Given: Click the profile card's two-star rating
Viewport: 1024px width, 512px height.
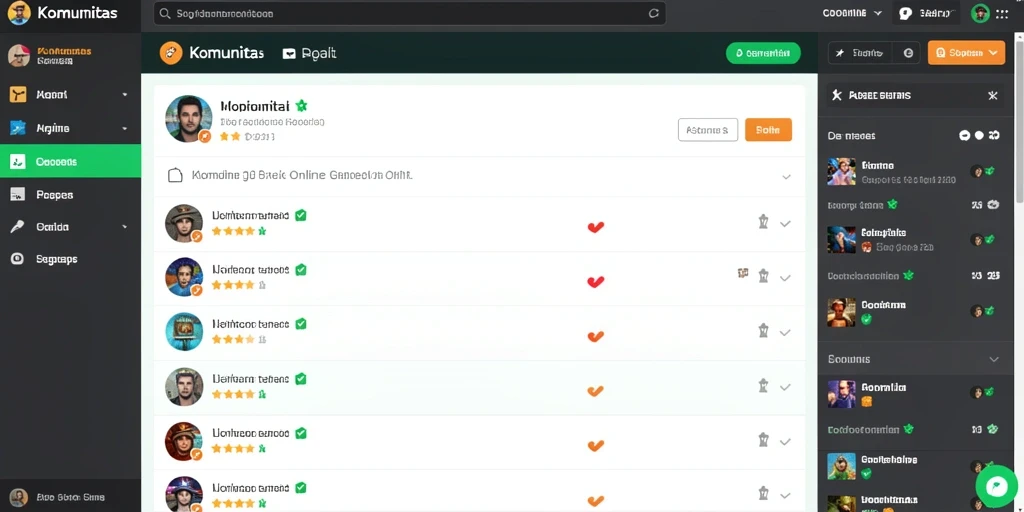Looking at the screenshot, I should [x=230, y=136].
